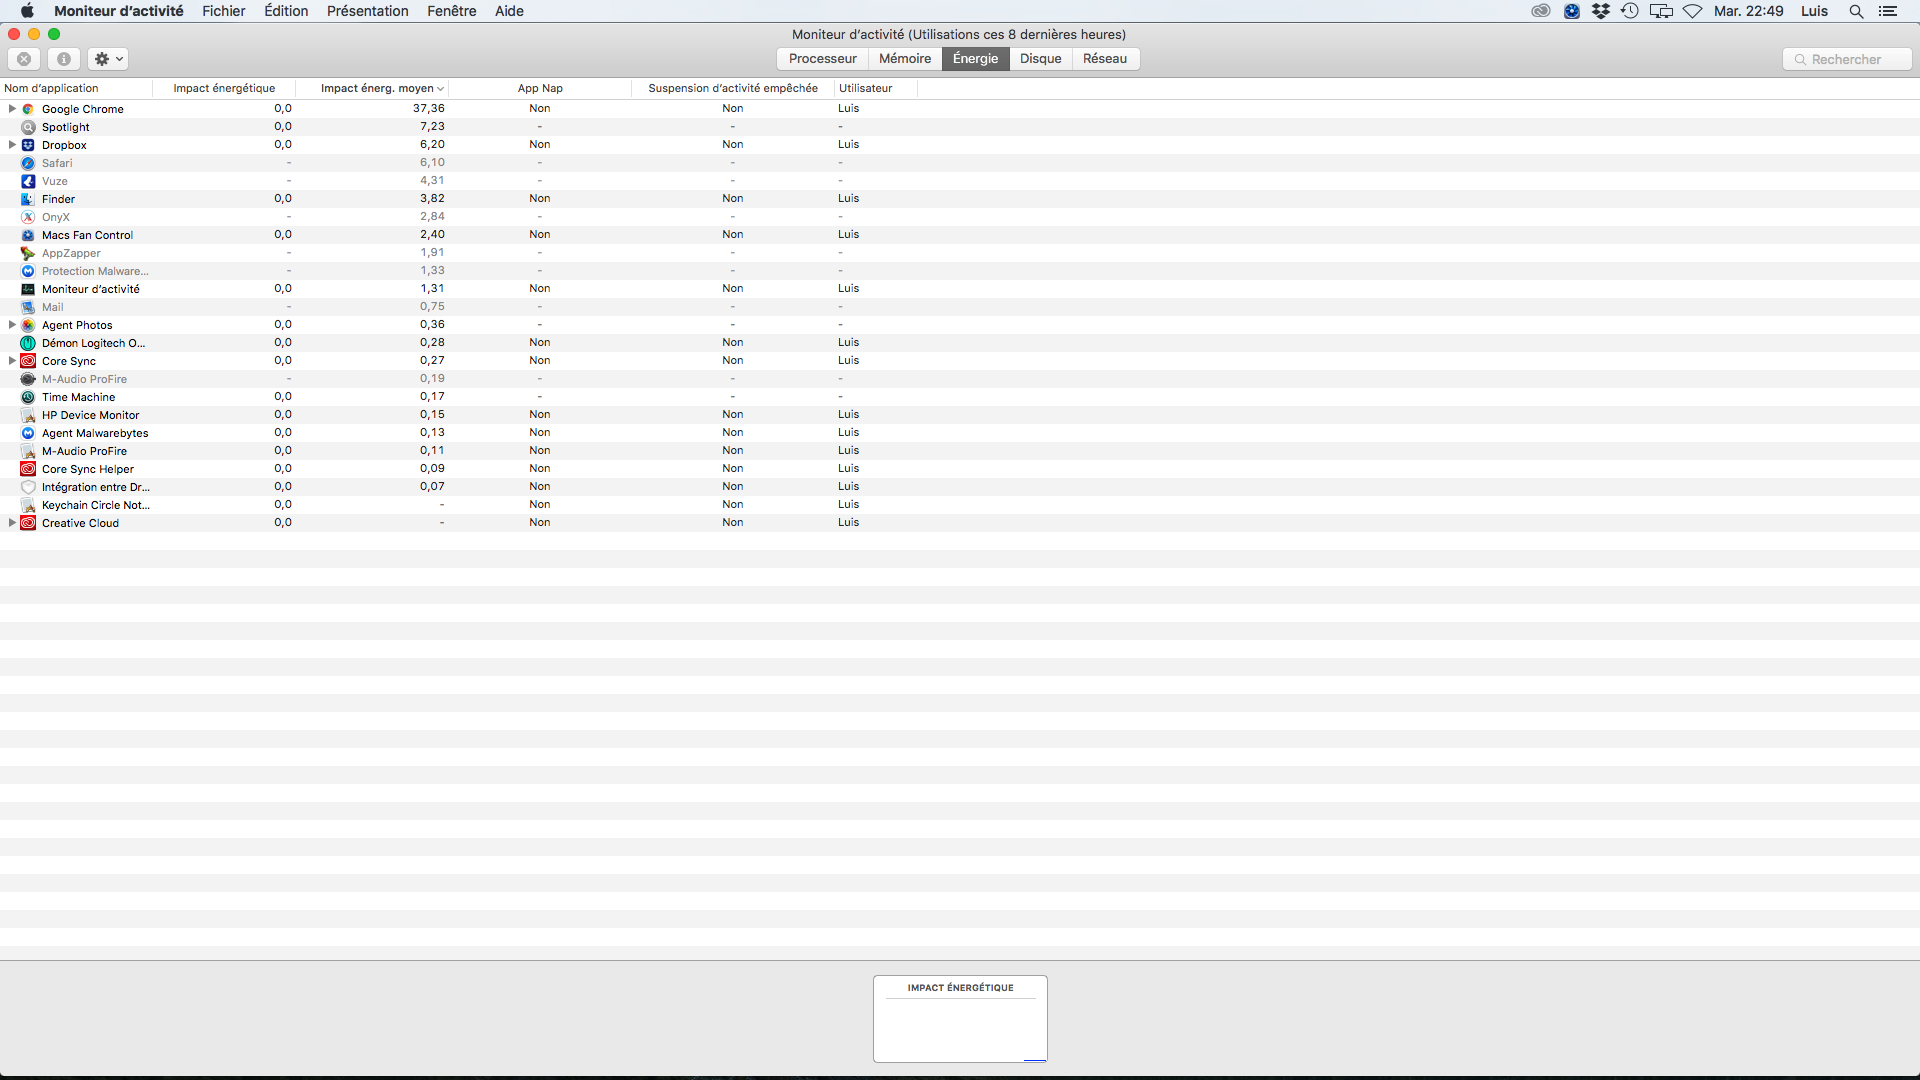The height and width of the screenshot is (1080, 1920).
Task: Click the Safari compass icon
Action: point(28,163)
